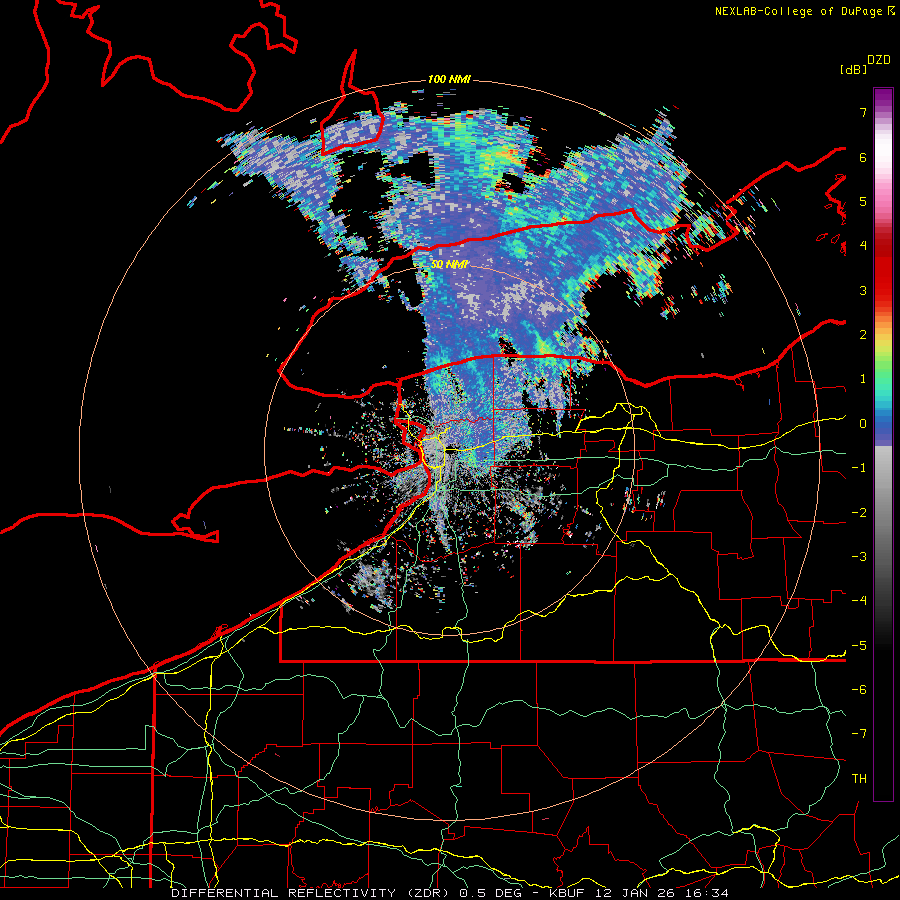Click the 12 JAN 26 date in caption
Image resolution: width=900 pixels, height=900 pixels.
634,893
